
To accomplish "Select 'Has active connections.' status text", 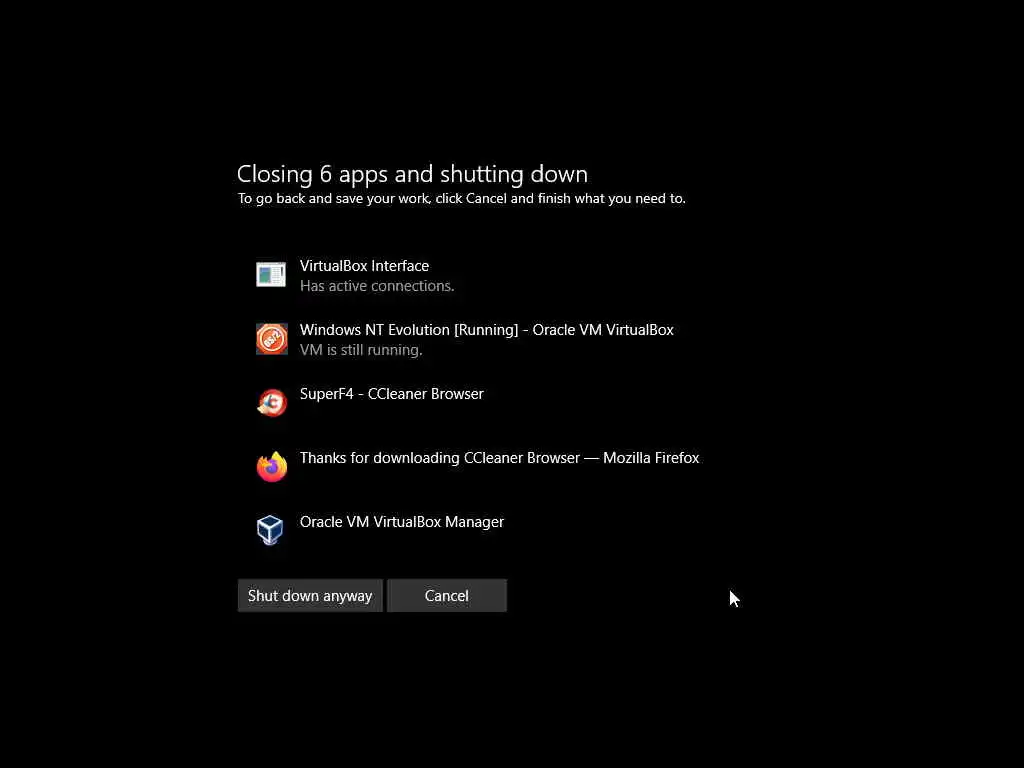I will tap(377, 286).
